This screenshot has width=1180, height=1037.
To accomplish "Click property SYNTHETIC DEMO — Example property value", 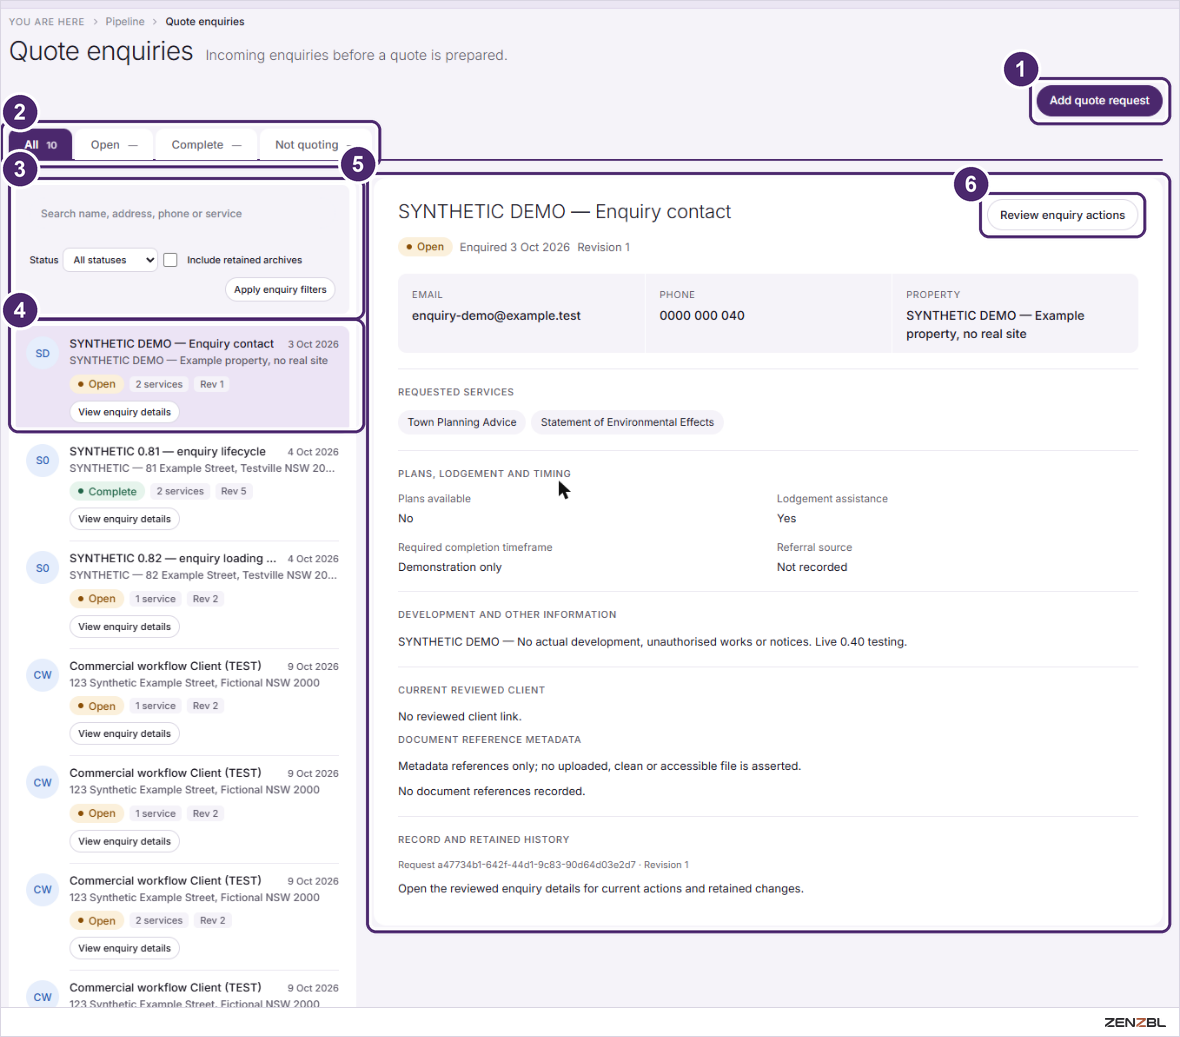I will (x=995, y=325).
